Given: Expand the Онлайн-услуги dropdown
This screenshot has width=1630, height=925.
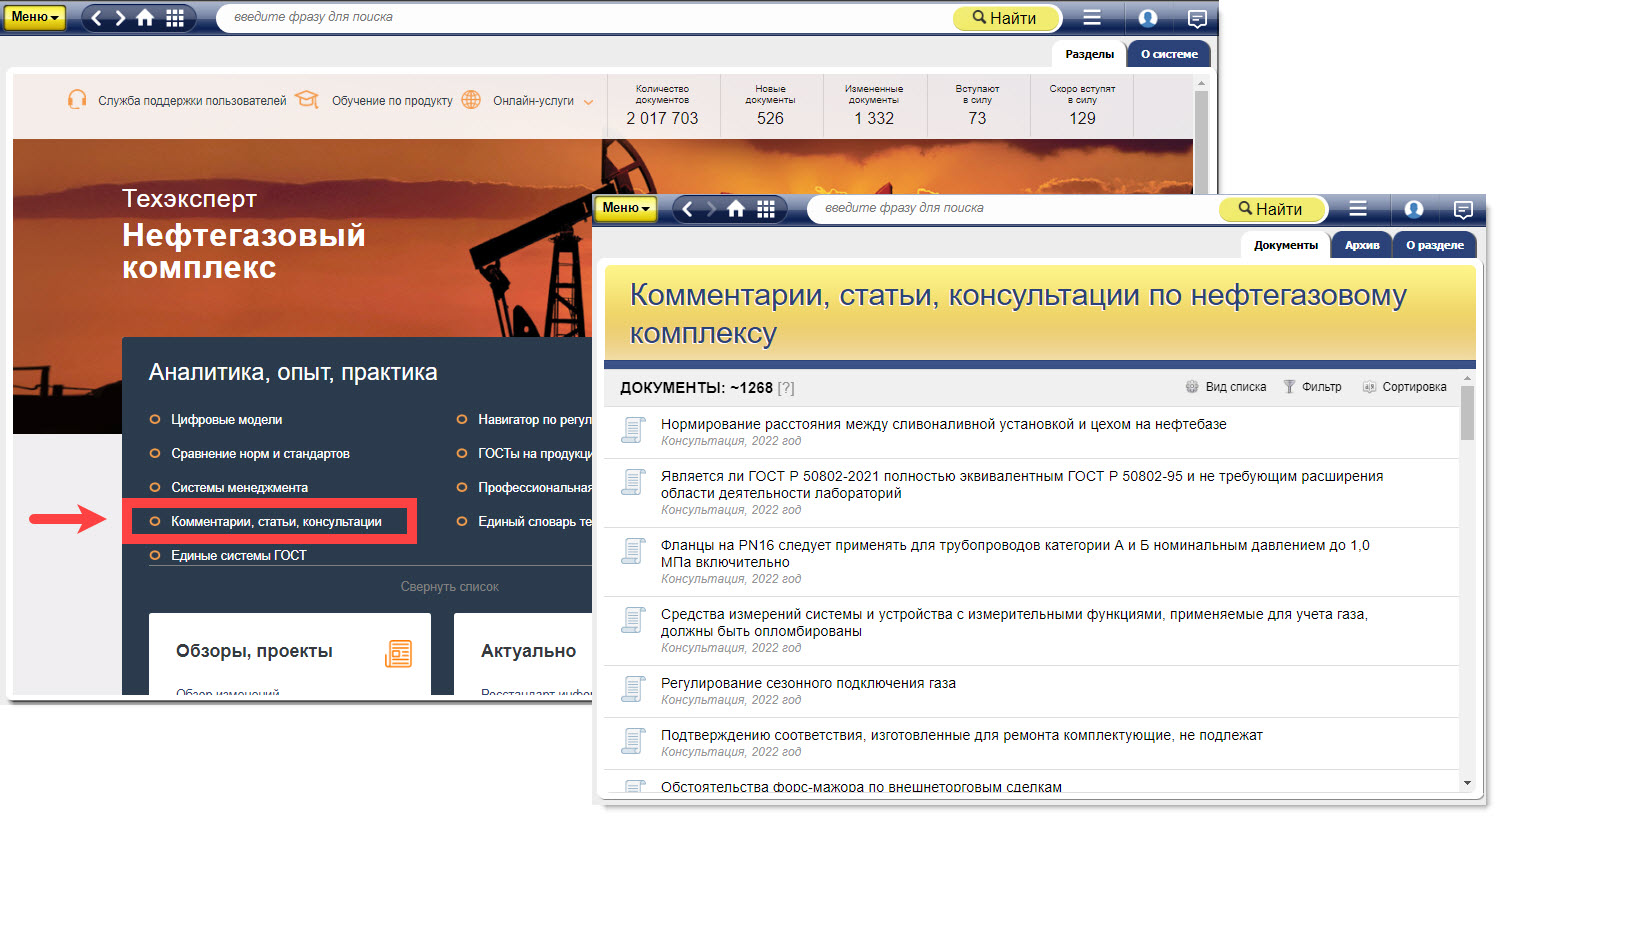Looking at the screenshot, I should [x=543, y=101].
